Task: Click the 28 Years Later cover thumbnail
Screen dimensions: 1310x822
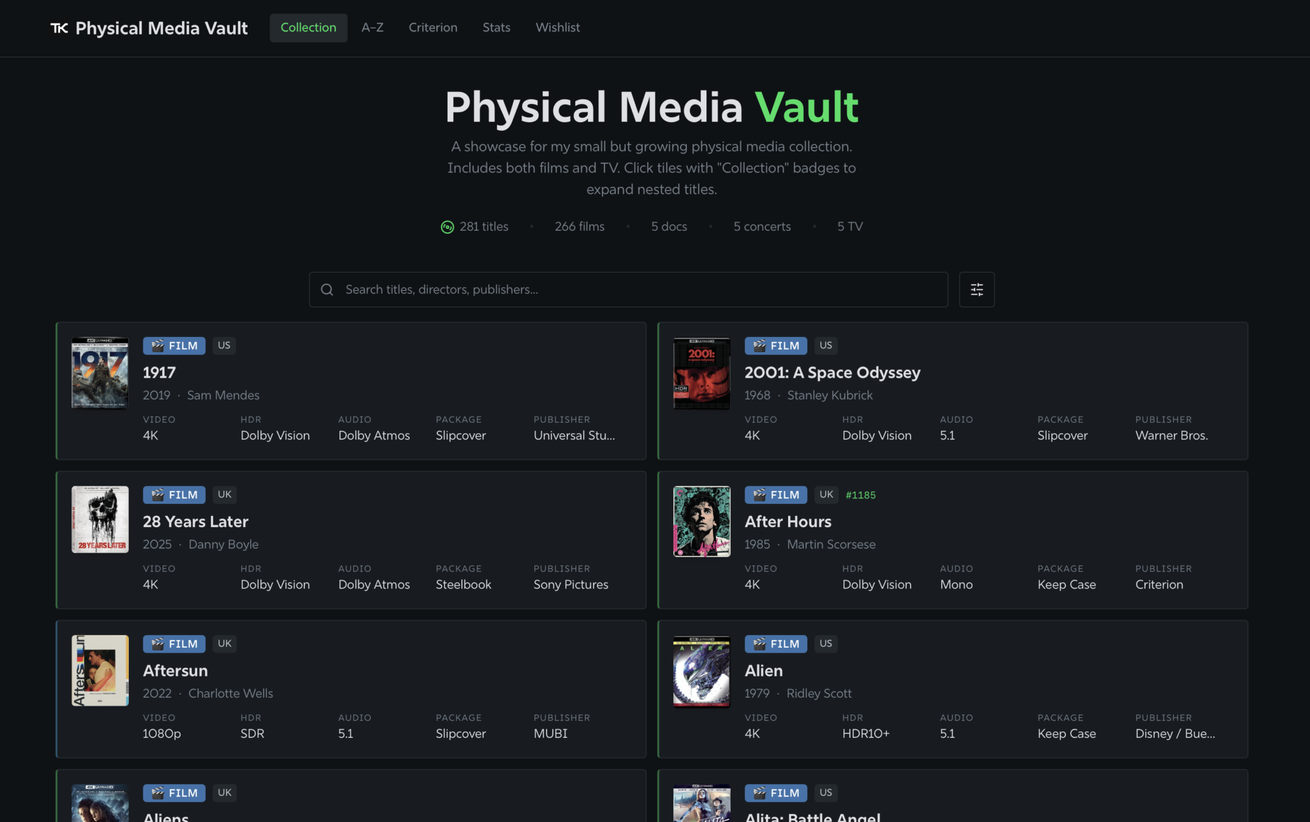Action: (100, 520)
